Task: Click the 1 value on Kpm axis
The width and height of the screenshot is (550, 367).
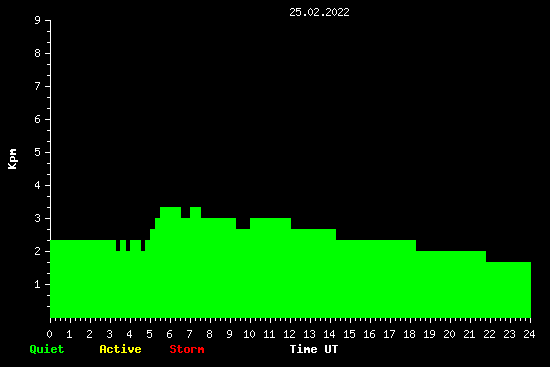Action: [x=38, y=284]
